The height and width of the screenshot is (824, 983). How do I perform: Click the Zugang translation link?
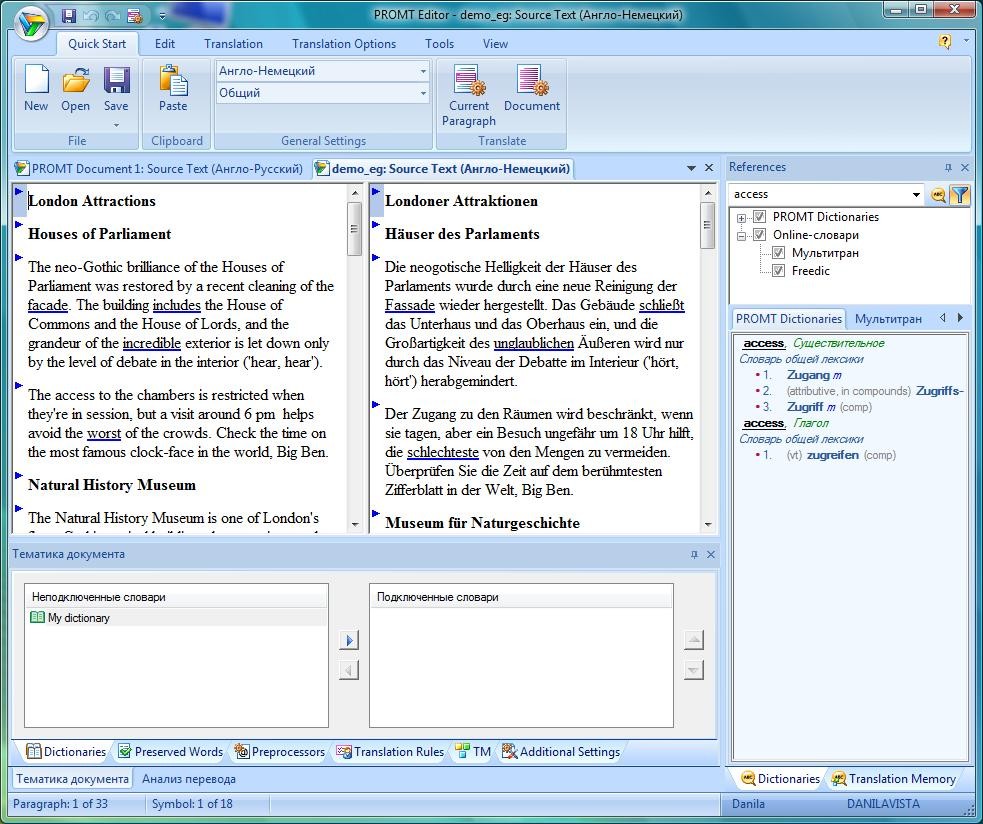[808, 375]
